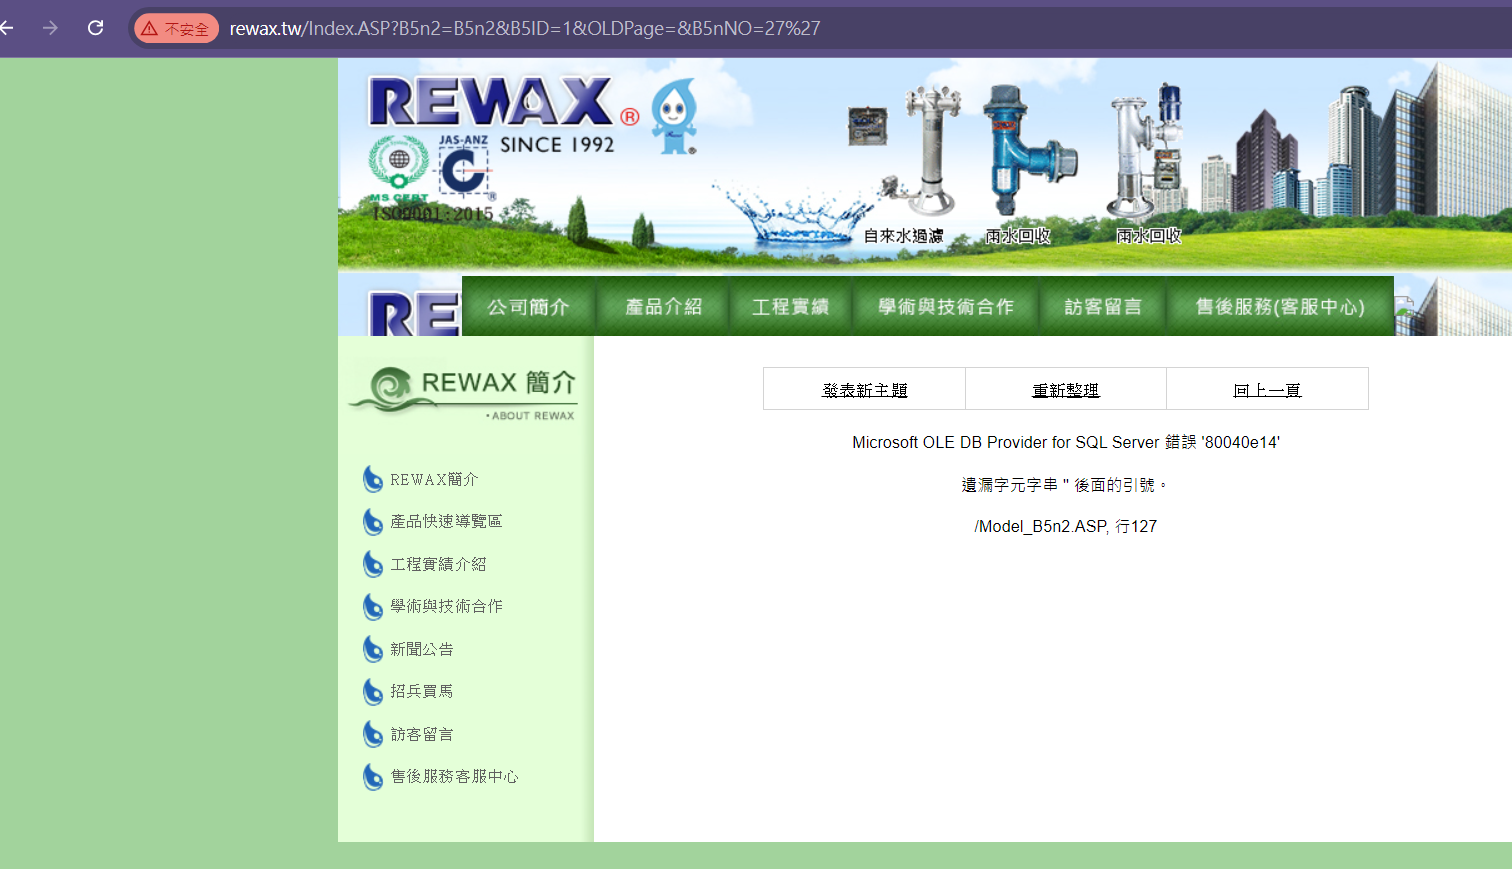Open 售後服務客服中心 in the sidebar
Image resolution: width=1512 pixels, height=869 pixels.
click(x=454, y=776)
